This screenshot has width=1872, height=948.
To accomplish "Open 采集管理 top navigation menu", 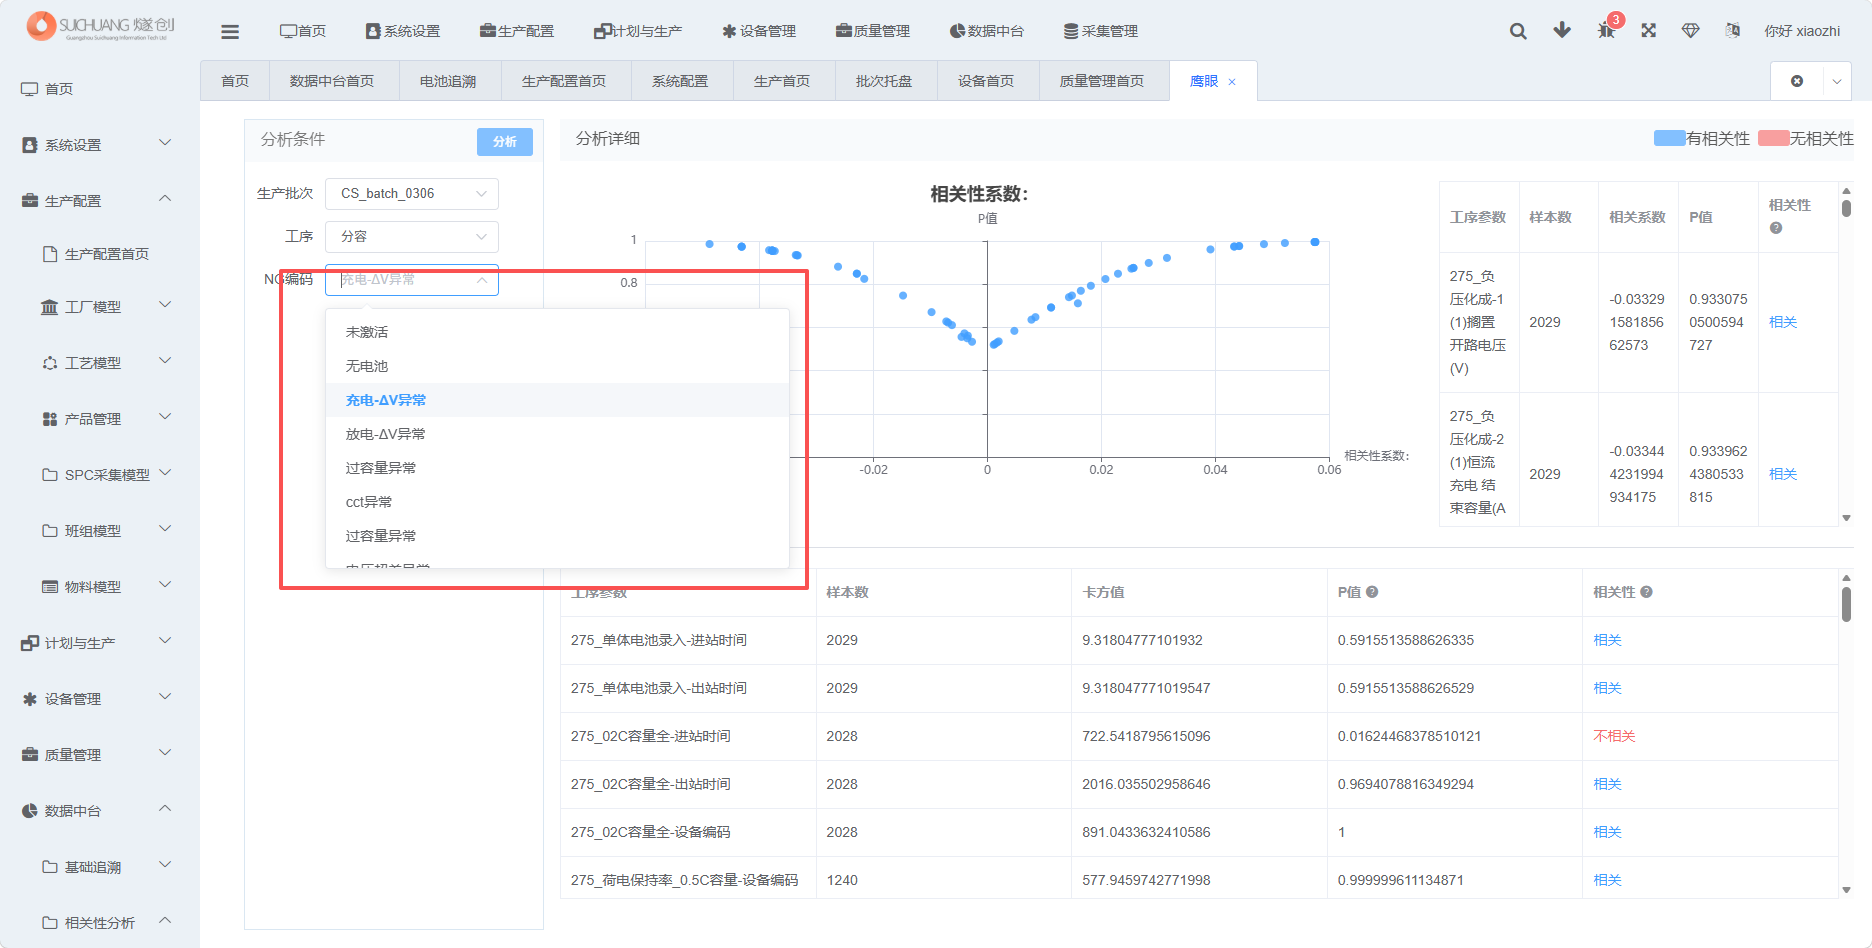I will (1101, 31).
